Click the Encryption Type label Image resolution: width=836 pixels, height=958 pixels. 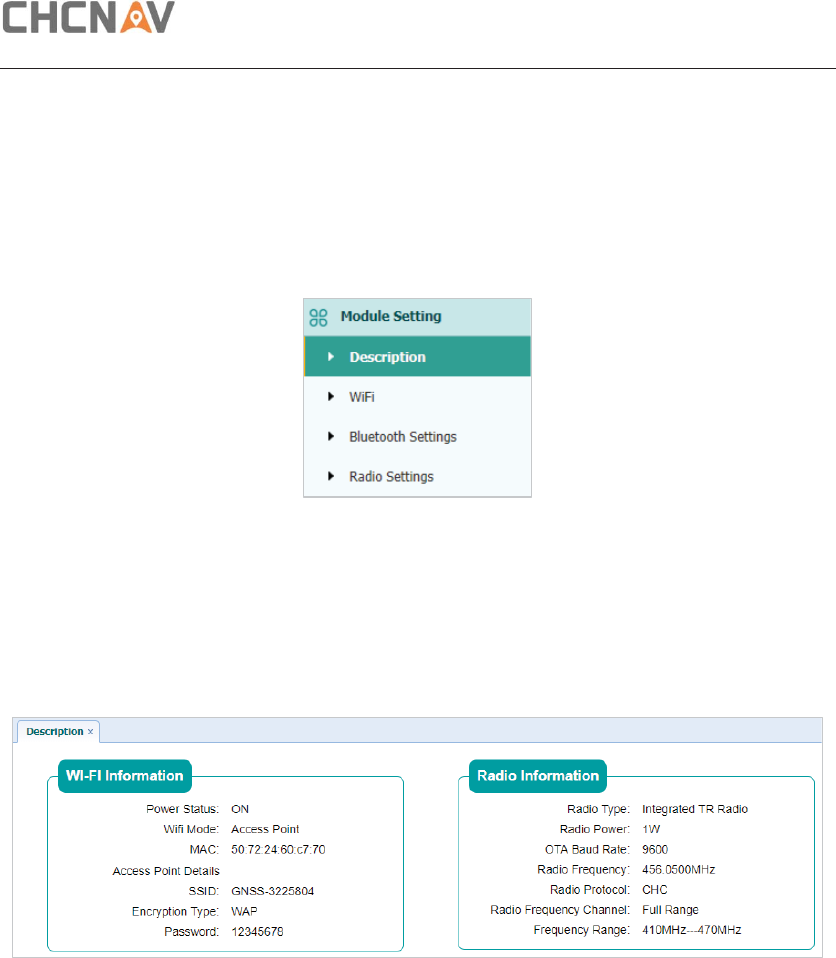[175, 912]
